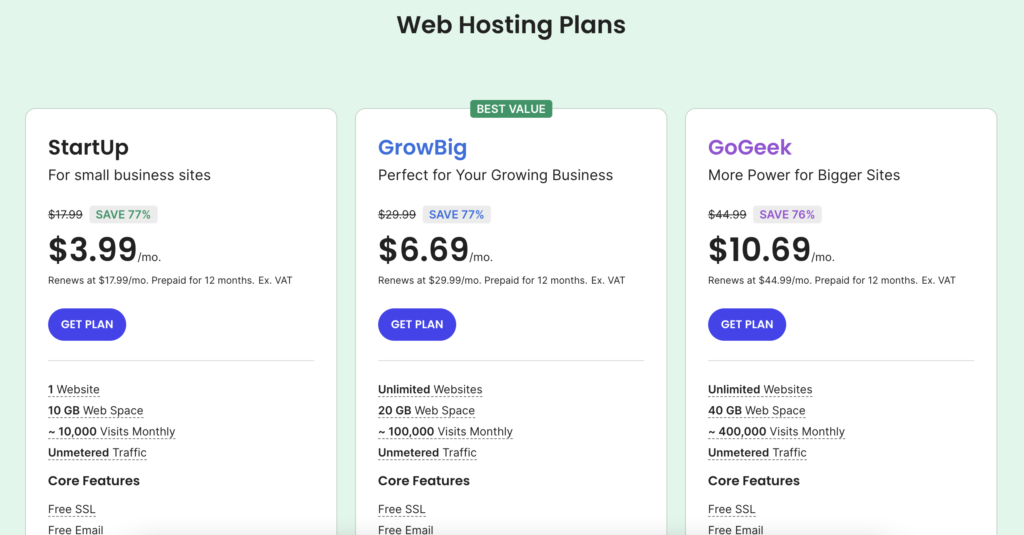Click 'Unmetered Traffic' in the GoGeek card
The height and width of the screenshot is (535, 1024).
(x=757, y=453)
